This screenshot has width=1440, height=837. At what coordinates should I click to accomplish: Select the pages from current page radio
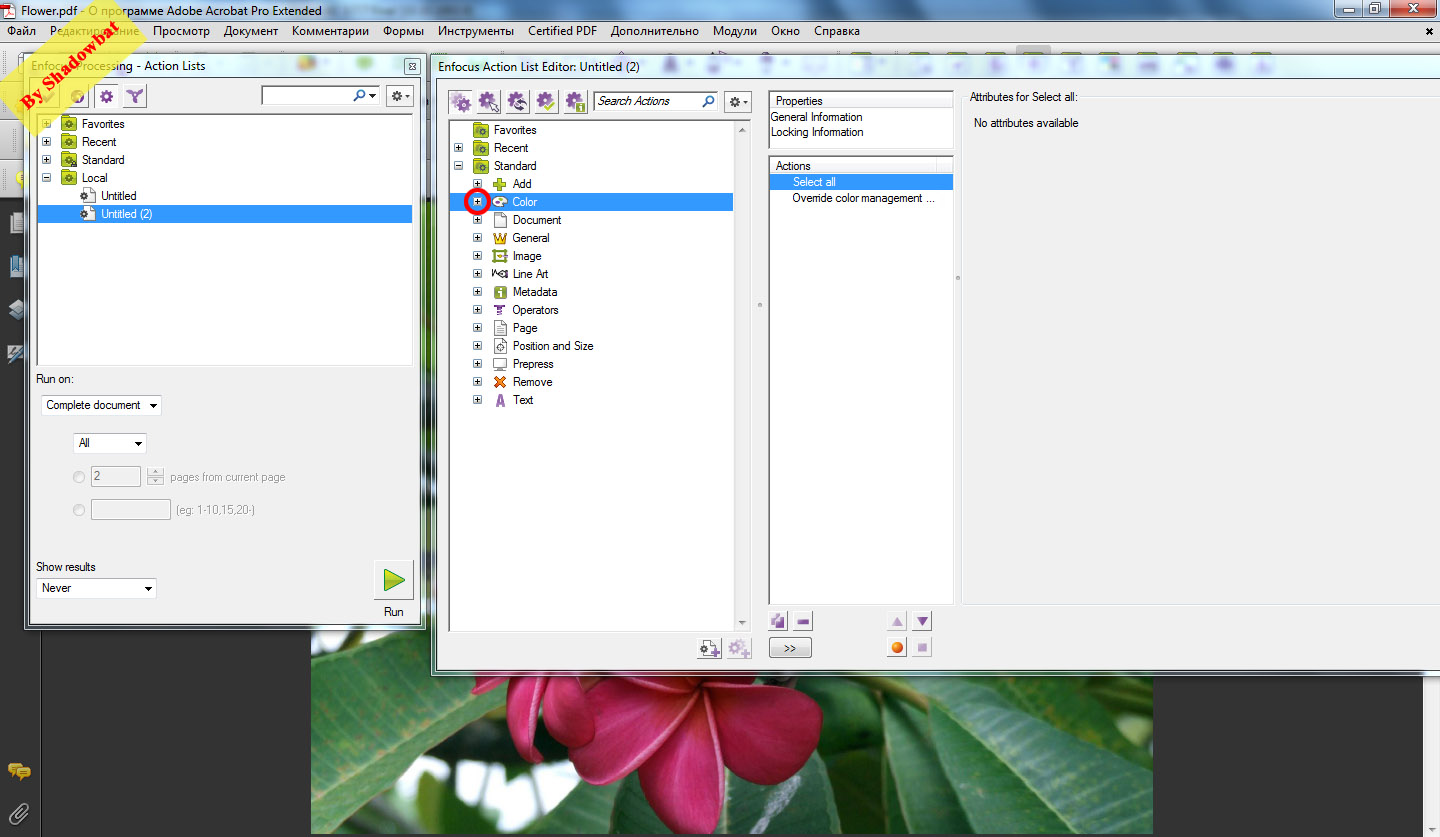click(79, 477)
